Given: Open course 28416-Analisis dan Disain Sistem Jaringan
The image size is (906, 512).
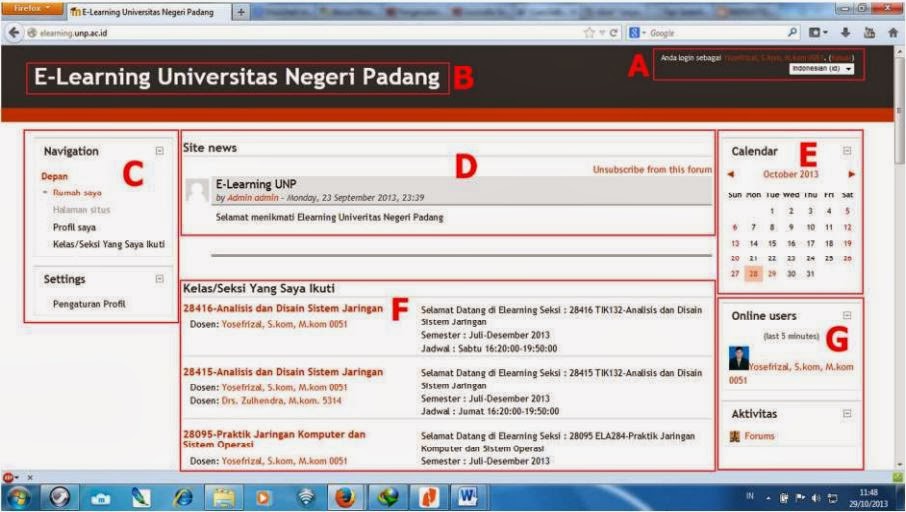Looking at the screenshot, I should [x=283, y=309].
